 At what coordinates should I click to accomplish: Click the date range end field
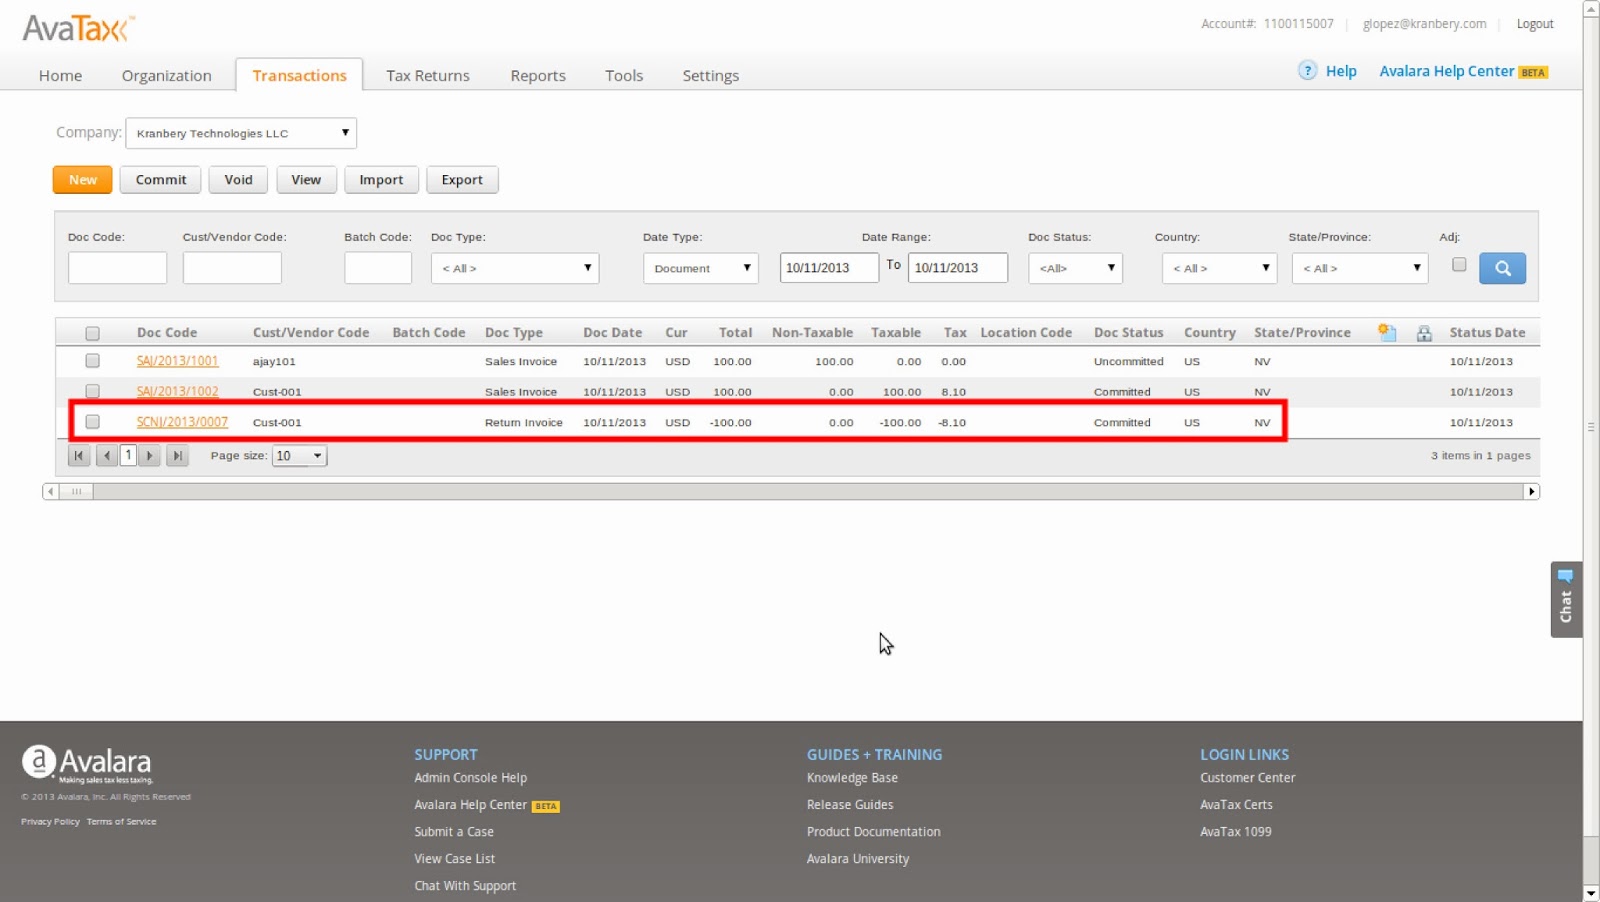[x=958, y=268]
